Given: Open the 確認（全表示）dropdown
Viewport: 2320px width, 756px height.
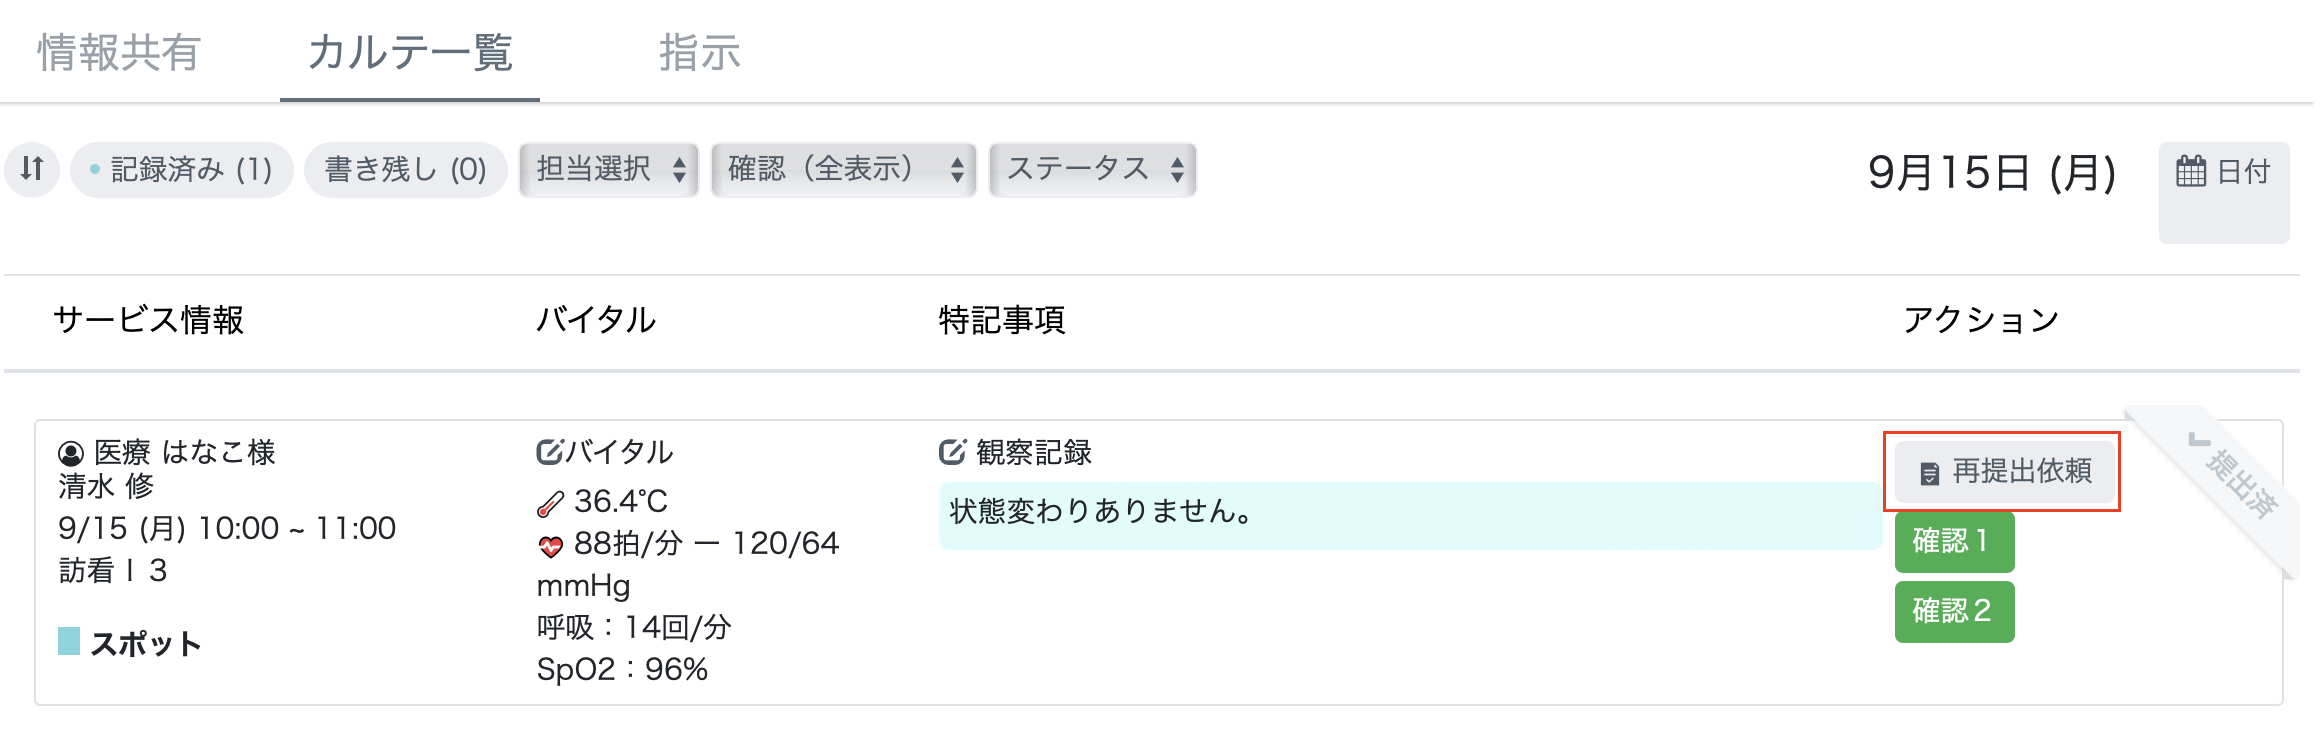Looking at the screenshot, I should click(x=843, y=169).
